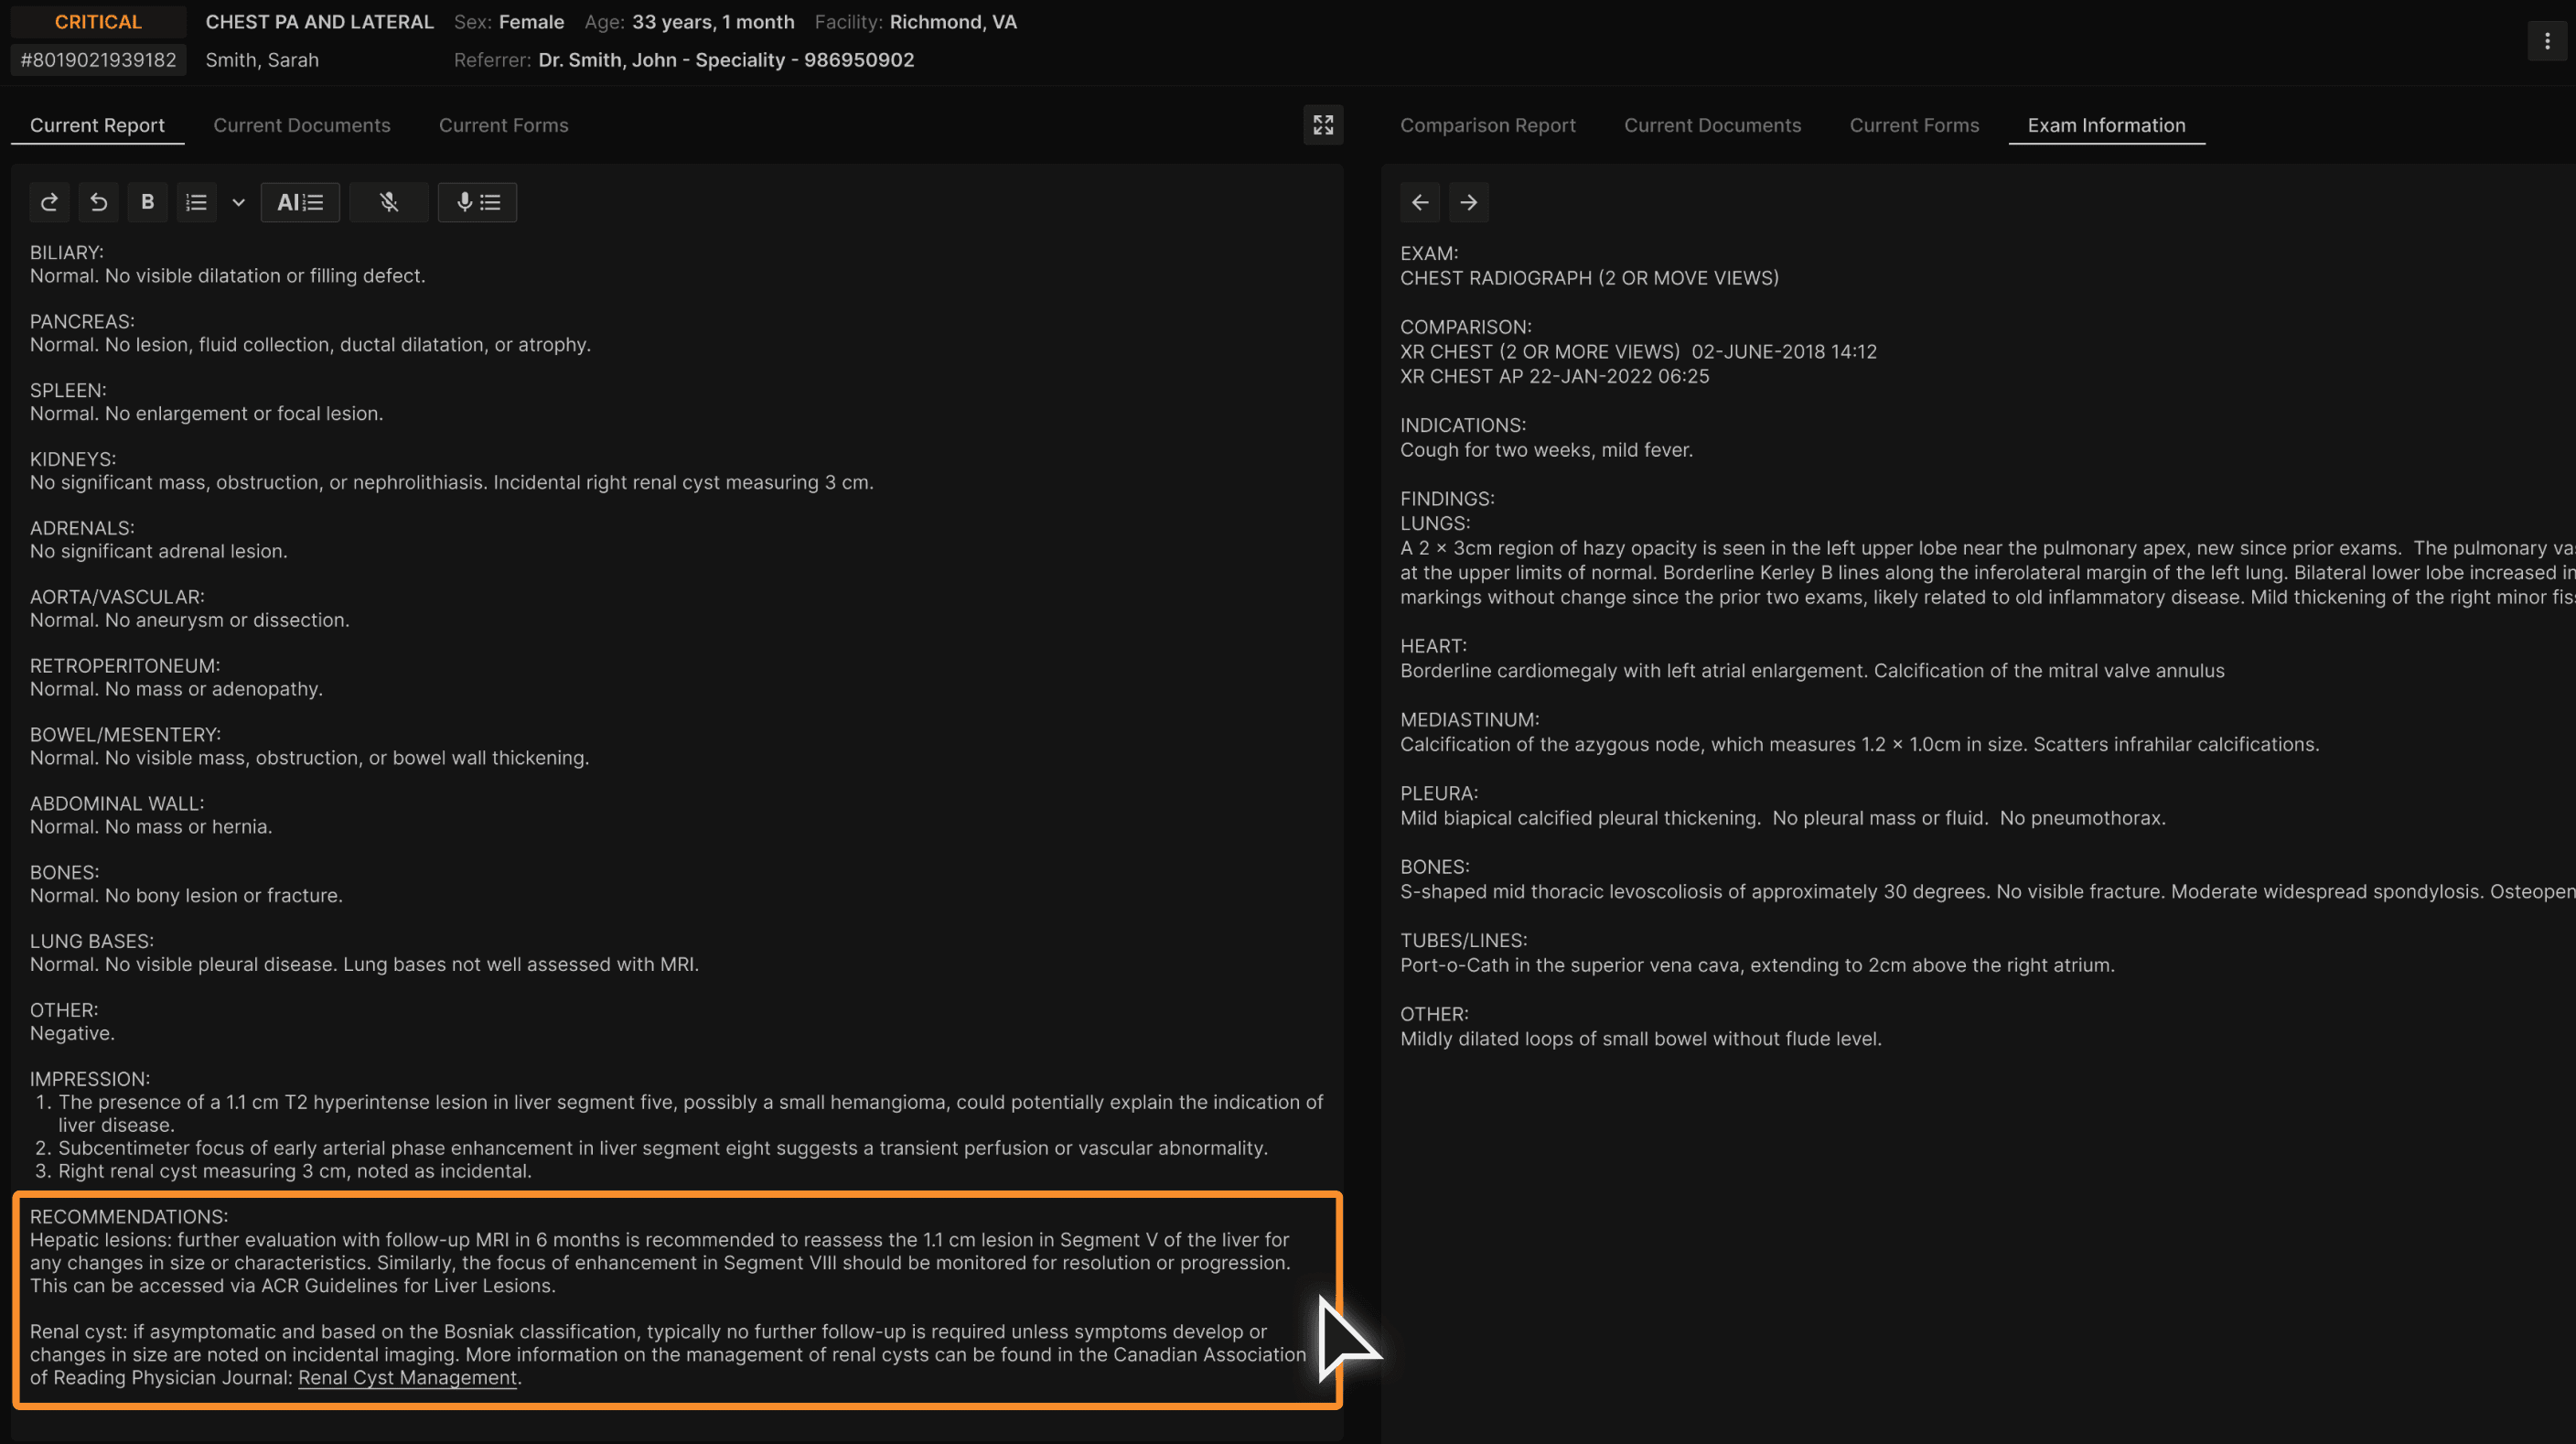Switch to left Current Documents tab

click(x=301, y=125)
